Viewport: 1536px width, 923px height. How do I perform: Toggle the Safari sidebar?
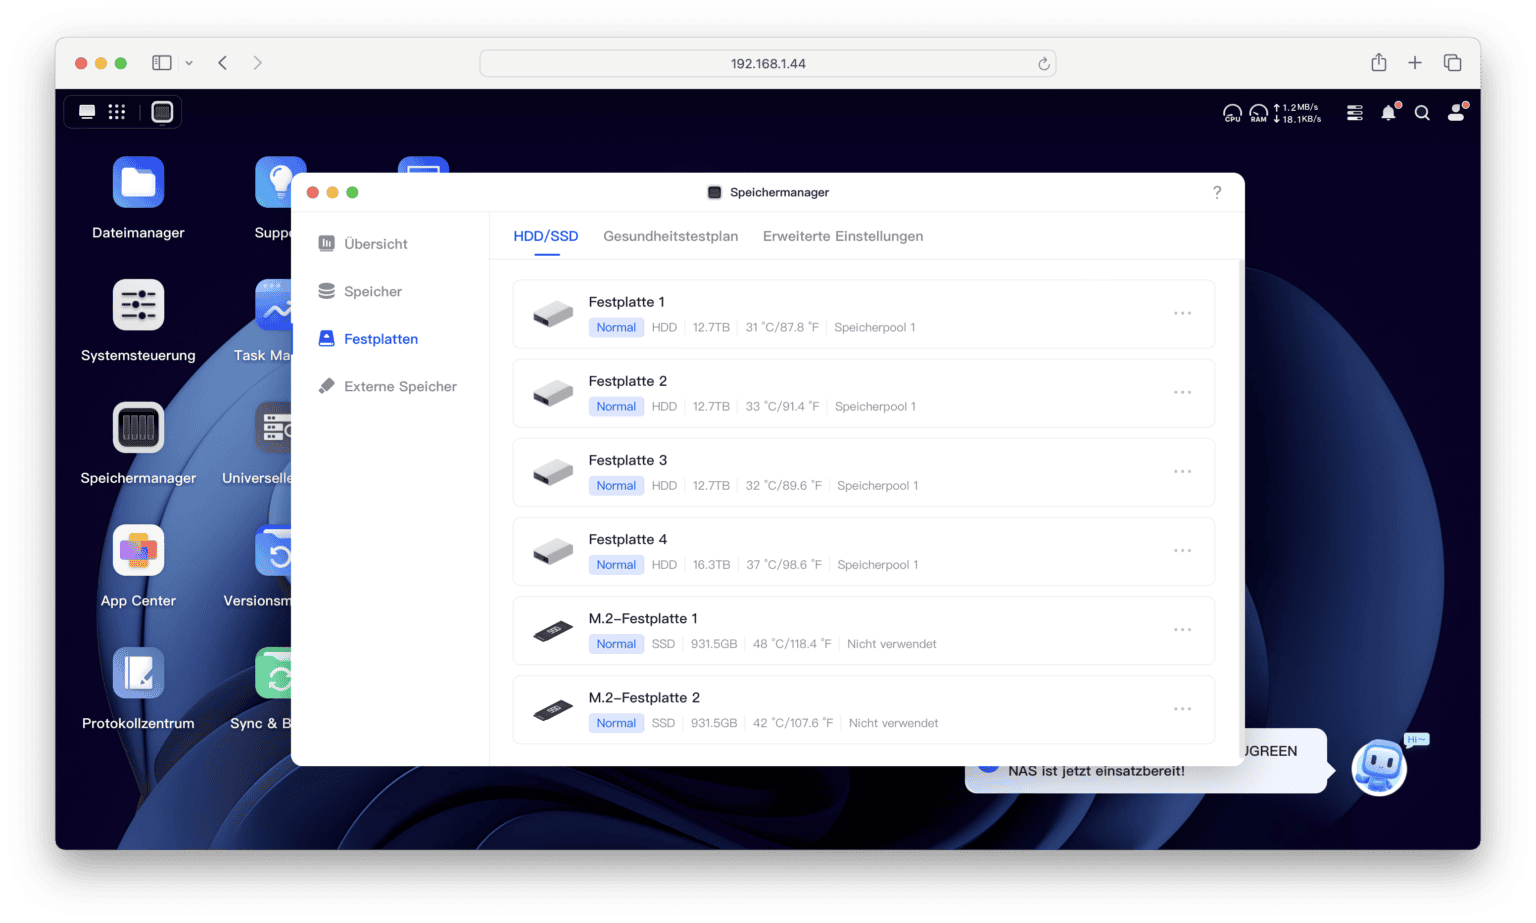click(162, 63)
